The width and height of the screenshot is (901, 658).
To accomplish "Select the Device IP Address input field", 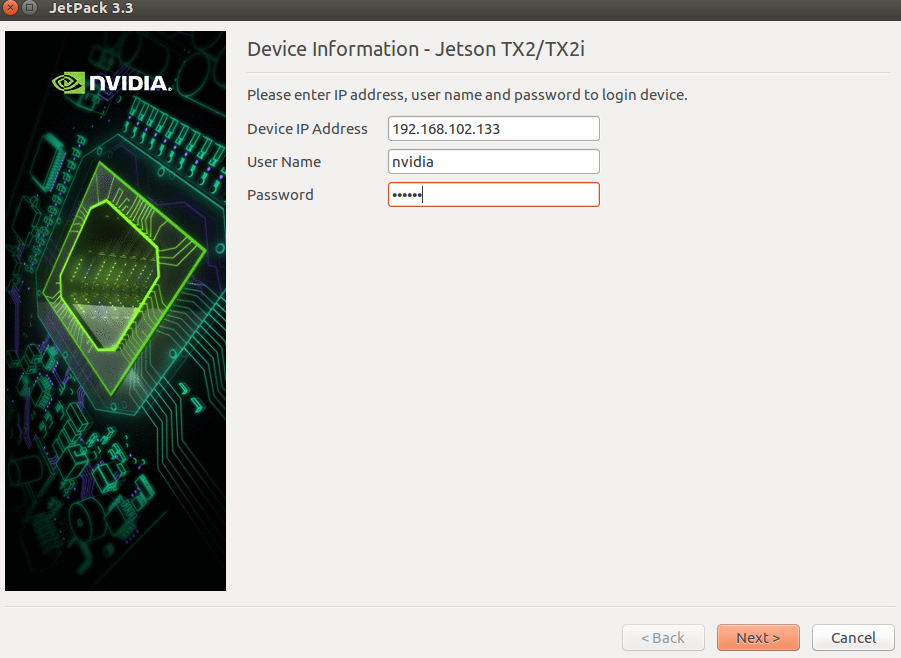I will 493,128.
